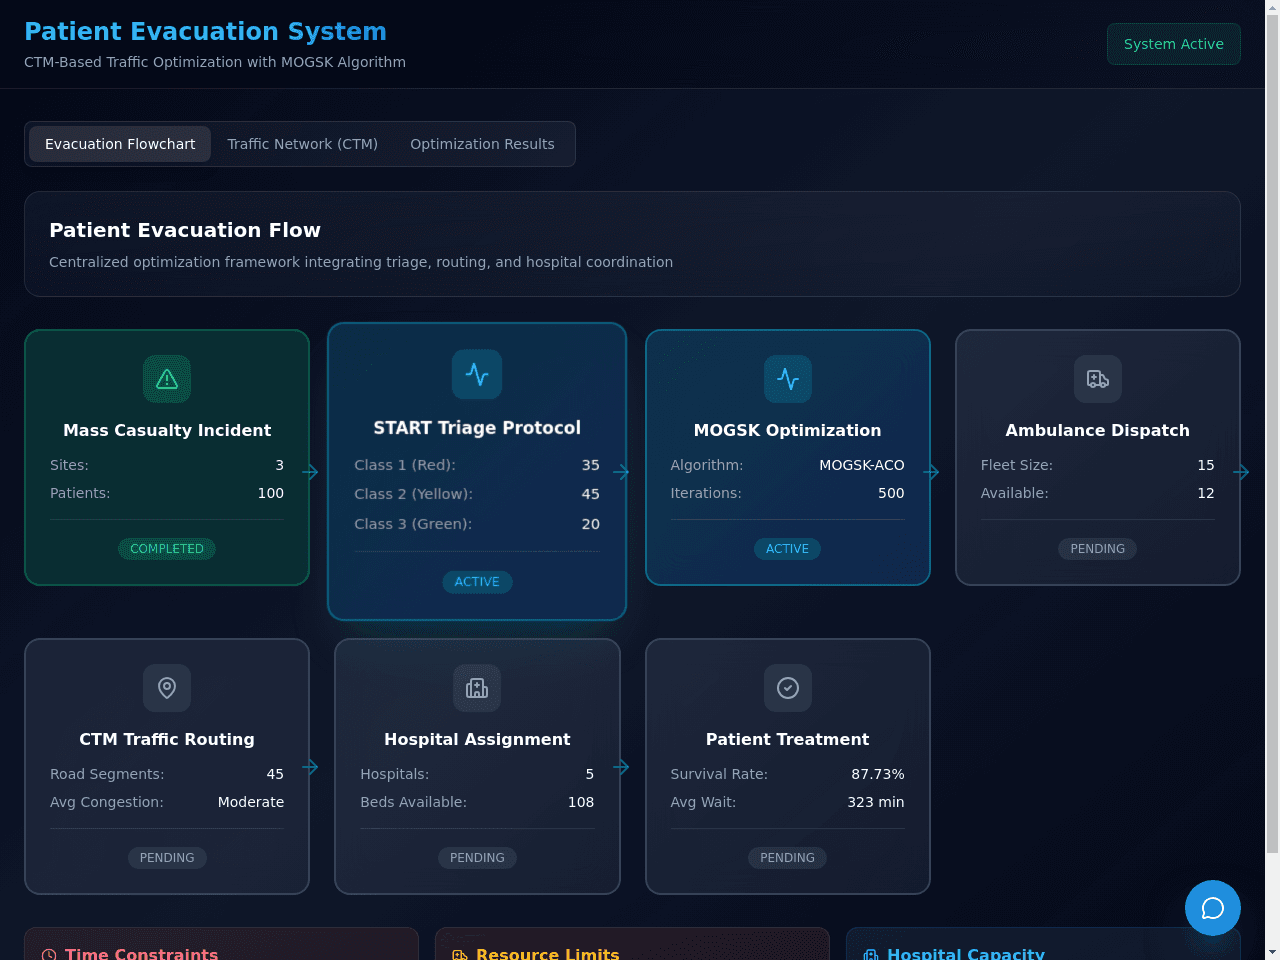Click the Fleet Size label

1017,465
